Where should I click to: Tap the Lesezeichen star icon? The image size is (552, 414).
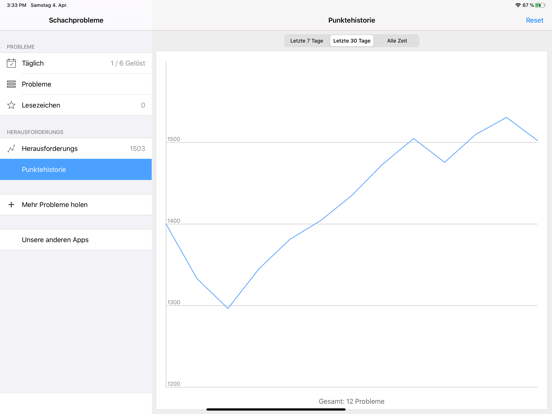(x=11, y=105)
